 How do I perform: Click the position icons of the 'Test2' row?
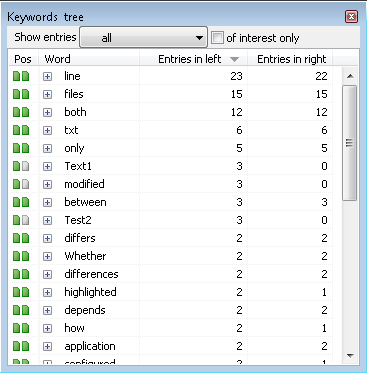[21, 220]
